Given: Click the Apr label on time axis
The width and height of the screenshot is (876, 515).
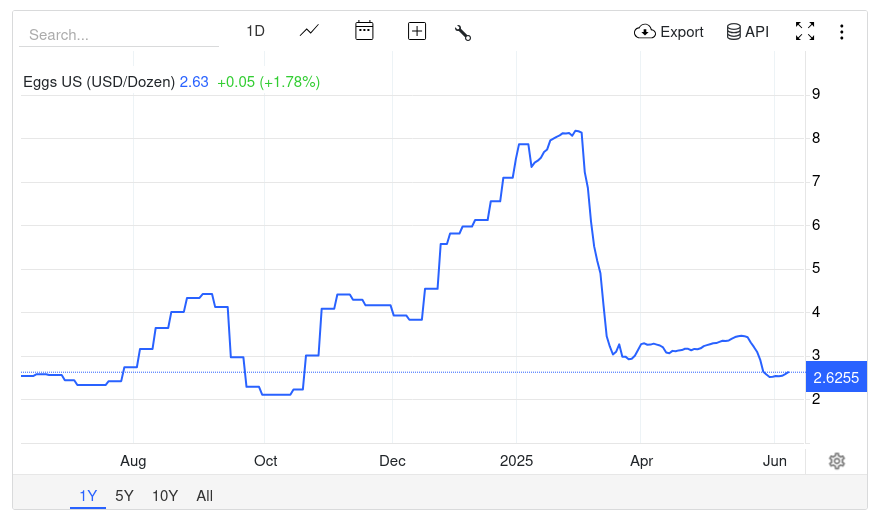Looking at the screenshot, I should [641, 461].
